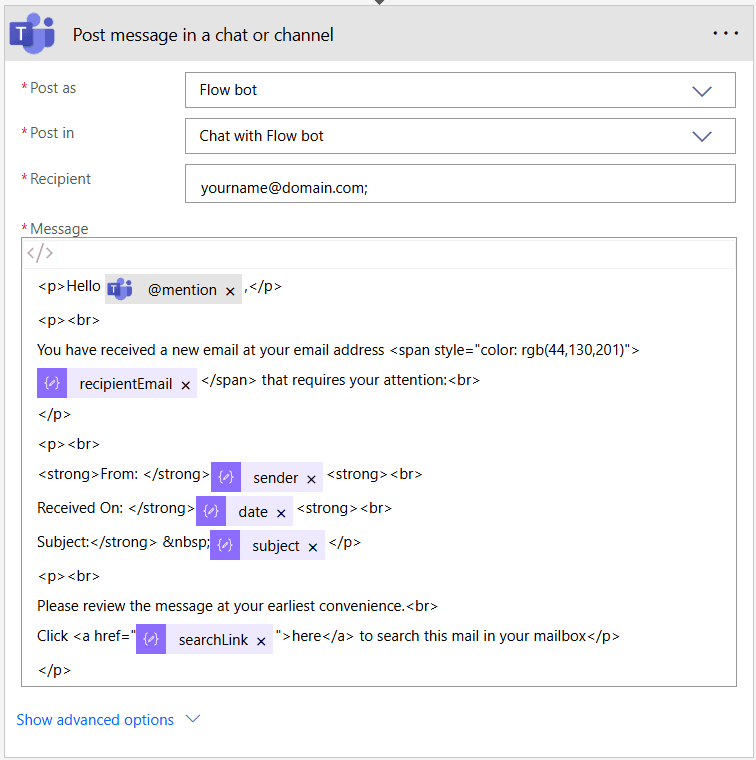Image resolution: width=756 pixels, height=760 pixels.
Task: Select the date token label
Action: (x=253, y=512)
